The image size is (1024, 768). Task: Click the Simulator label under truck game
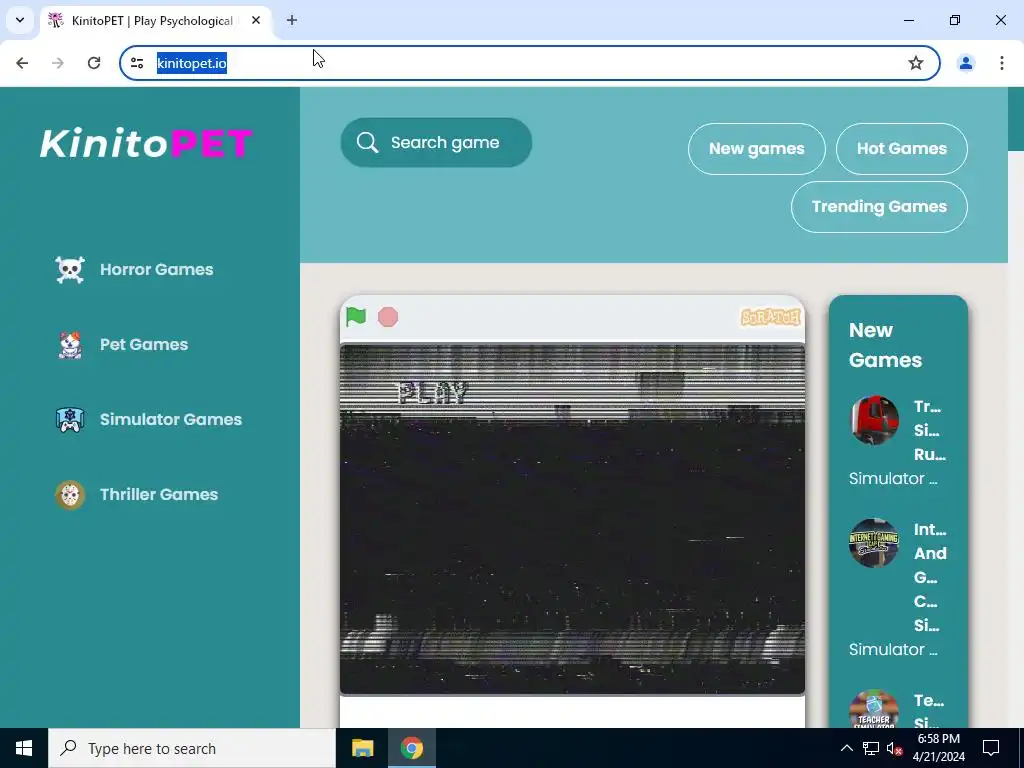point(893,479)
